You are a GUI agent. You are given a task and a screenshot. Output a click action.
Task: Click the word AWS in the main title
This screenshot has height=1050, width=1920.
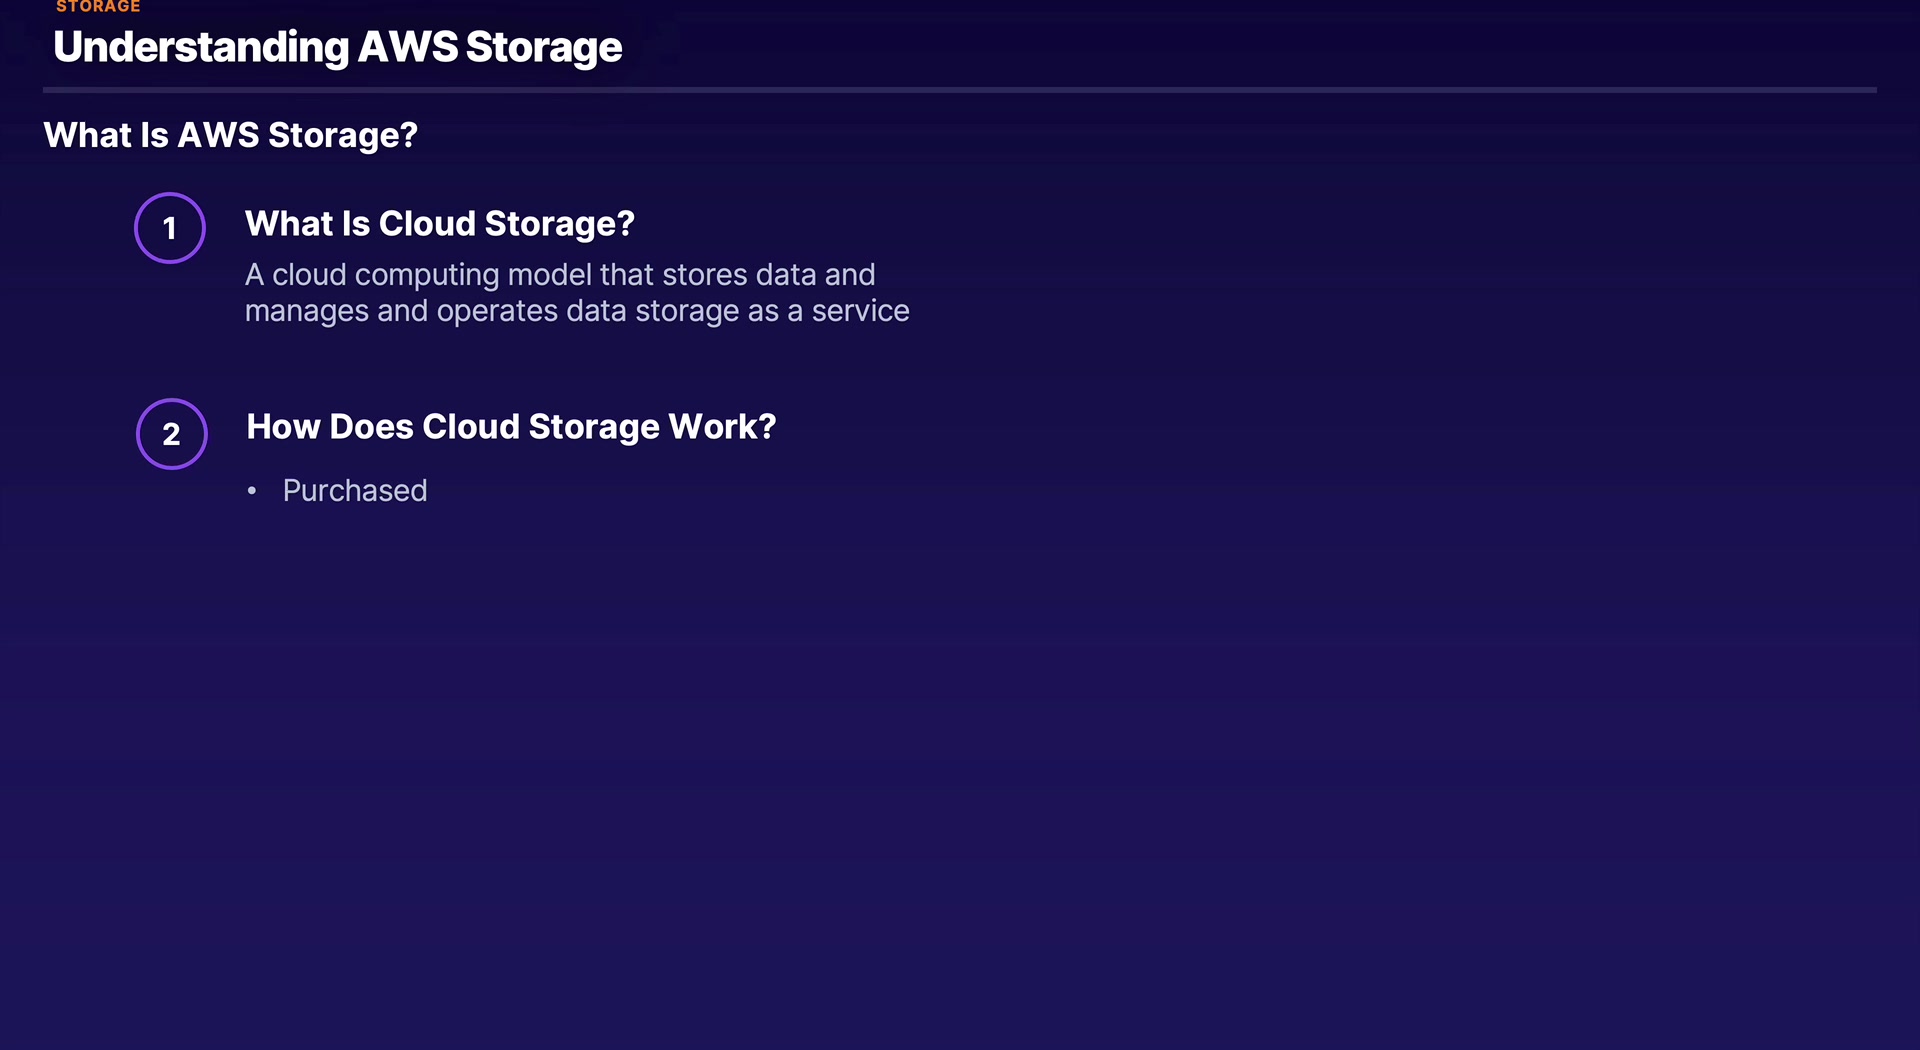(x=408, y=47)
